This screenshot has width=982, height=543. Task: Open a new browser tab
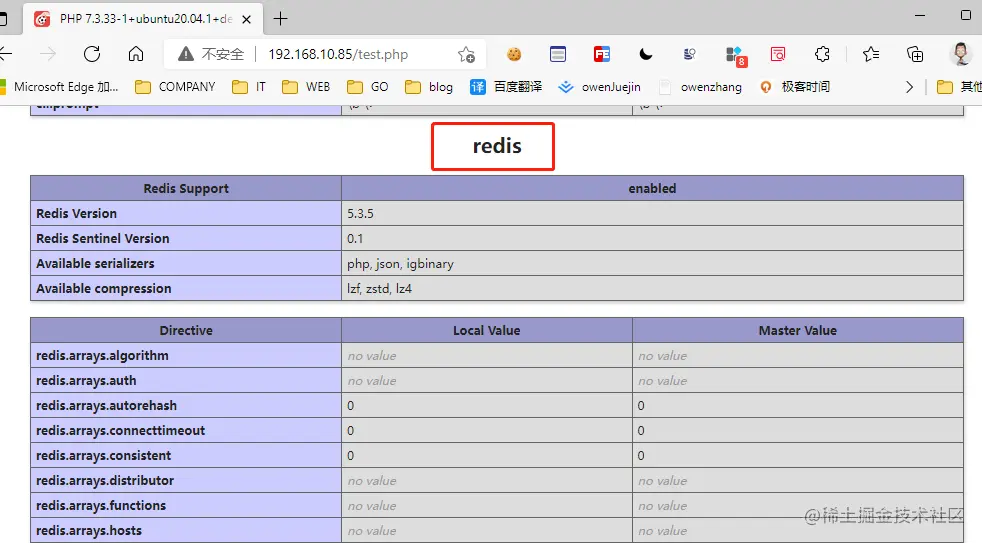click(x=281, y=19)
